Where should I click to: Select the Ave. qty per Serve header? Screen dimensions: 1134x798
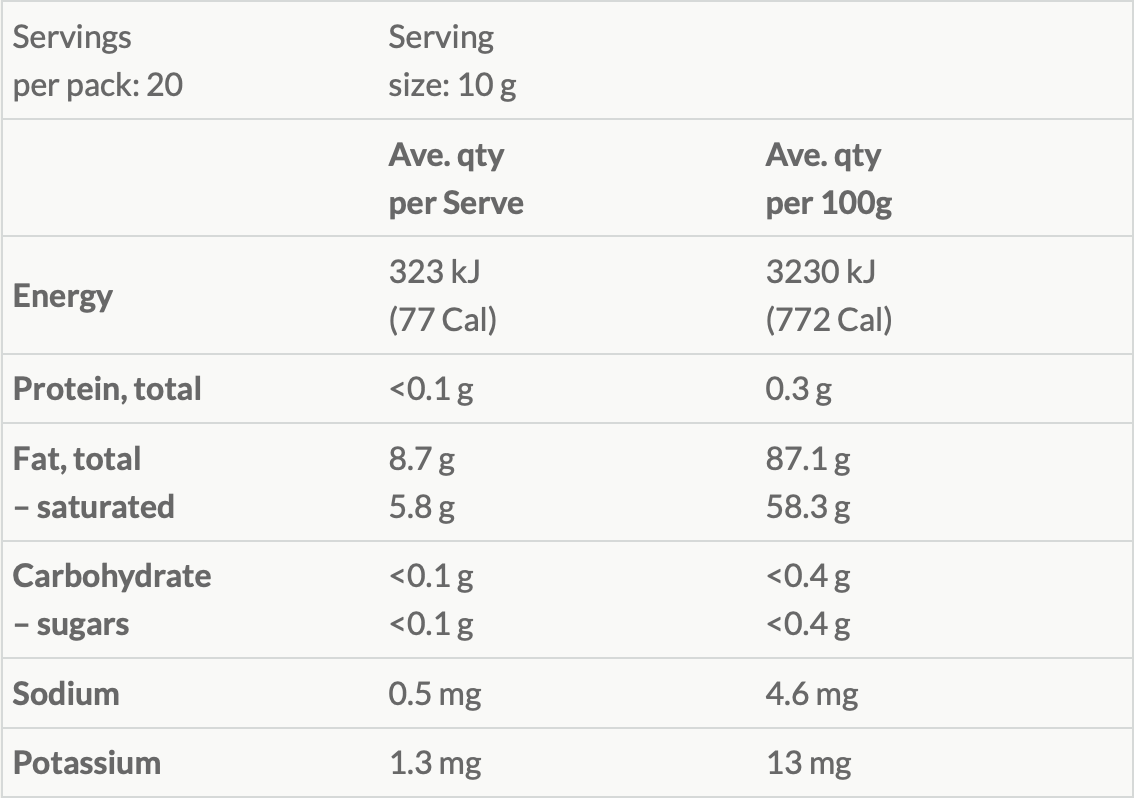(x=456, y=179)
